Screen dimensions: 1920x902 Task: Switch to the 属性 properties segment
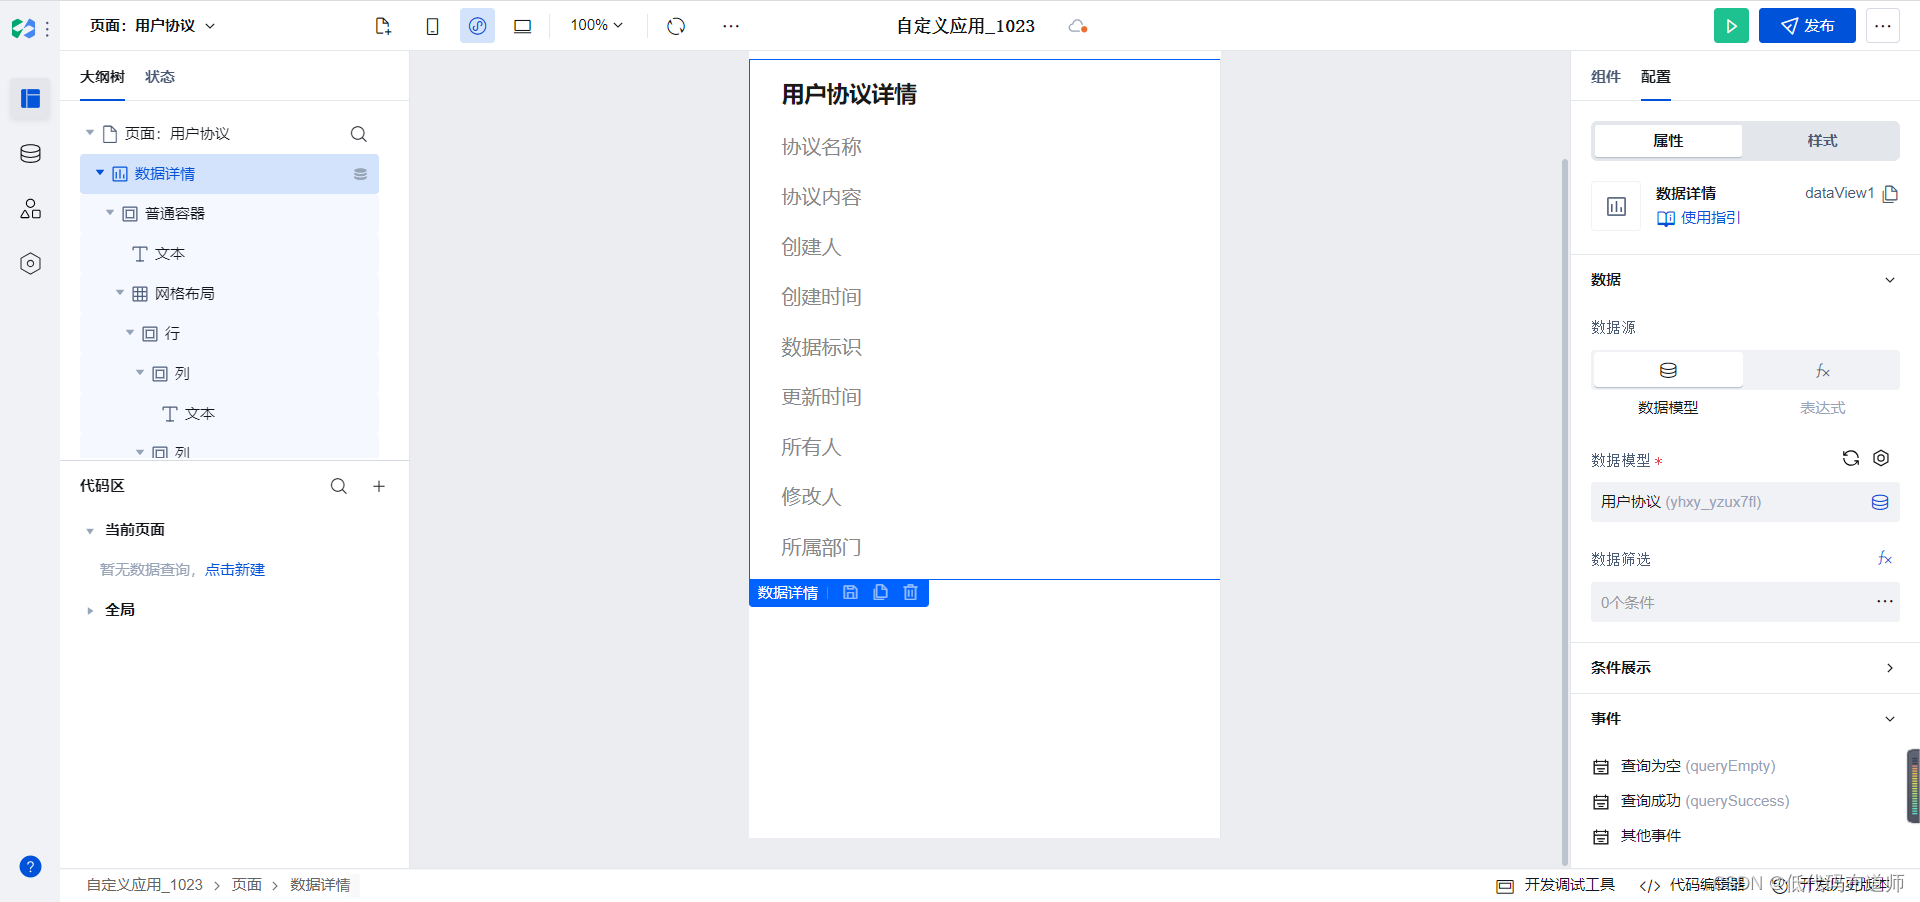point(1668,141)
